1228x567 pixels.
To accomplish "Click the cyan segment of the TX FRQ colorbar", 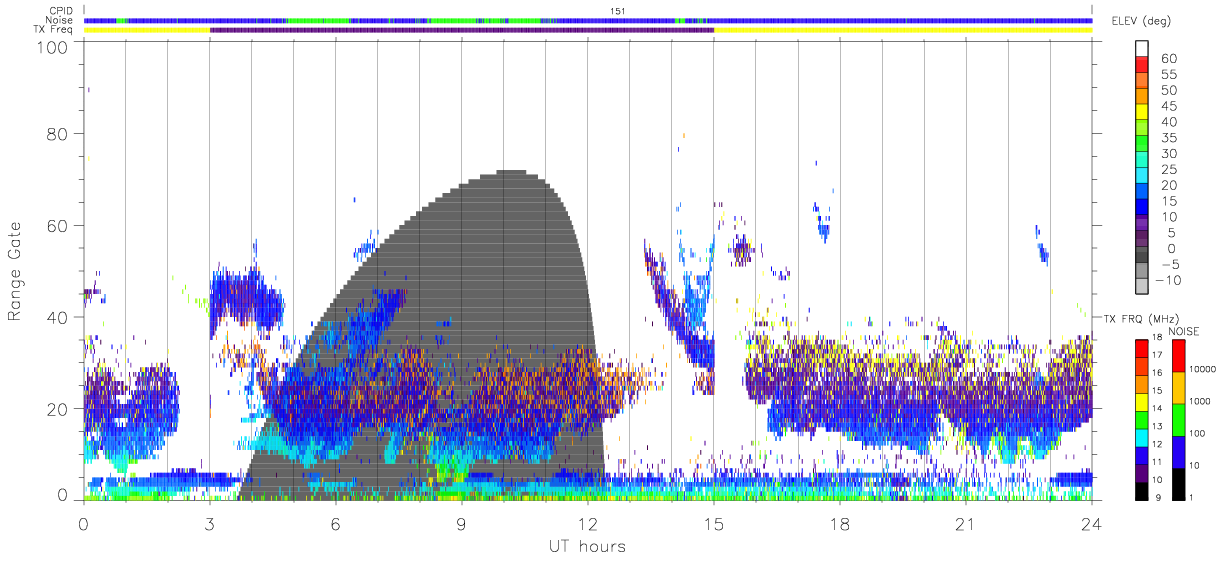I will pyautogui.click(x=1142, y=437).
